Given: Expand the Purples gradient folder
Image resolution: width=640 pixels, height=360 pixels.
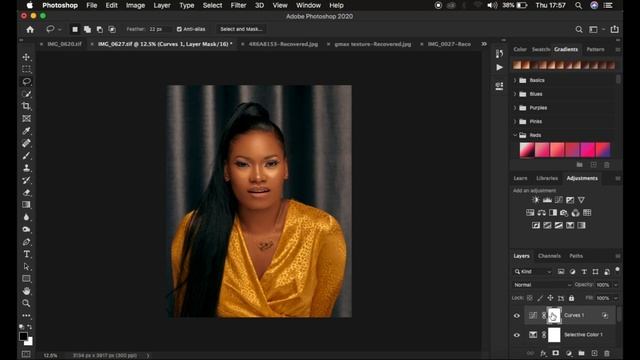Looking at the screenshot, I should coord(515,108).
